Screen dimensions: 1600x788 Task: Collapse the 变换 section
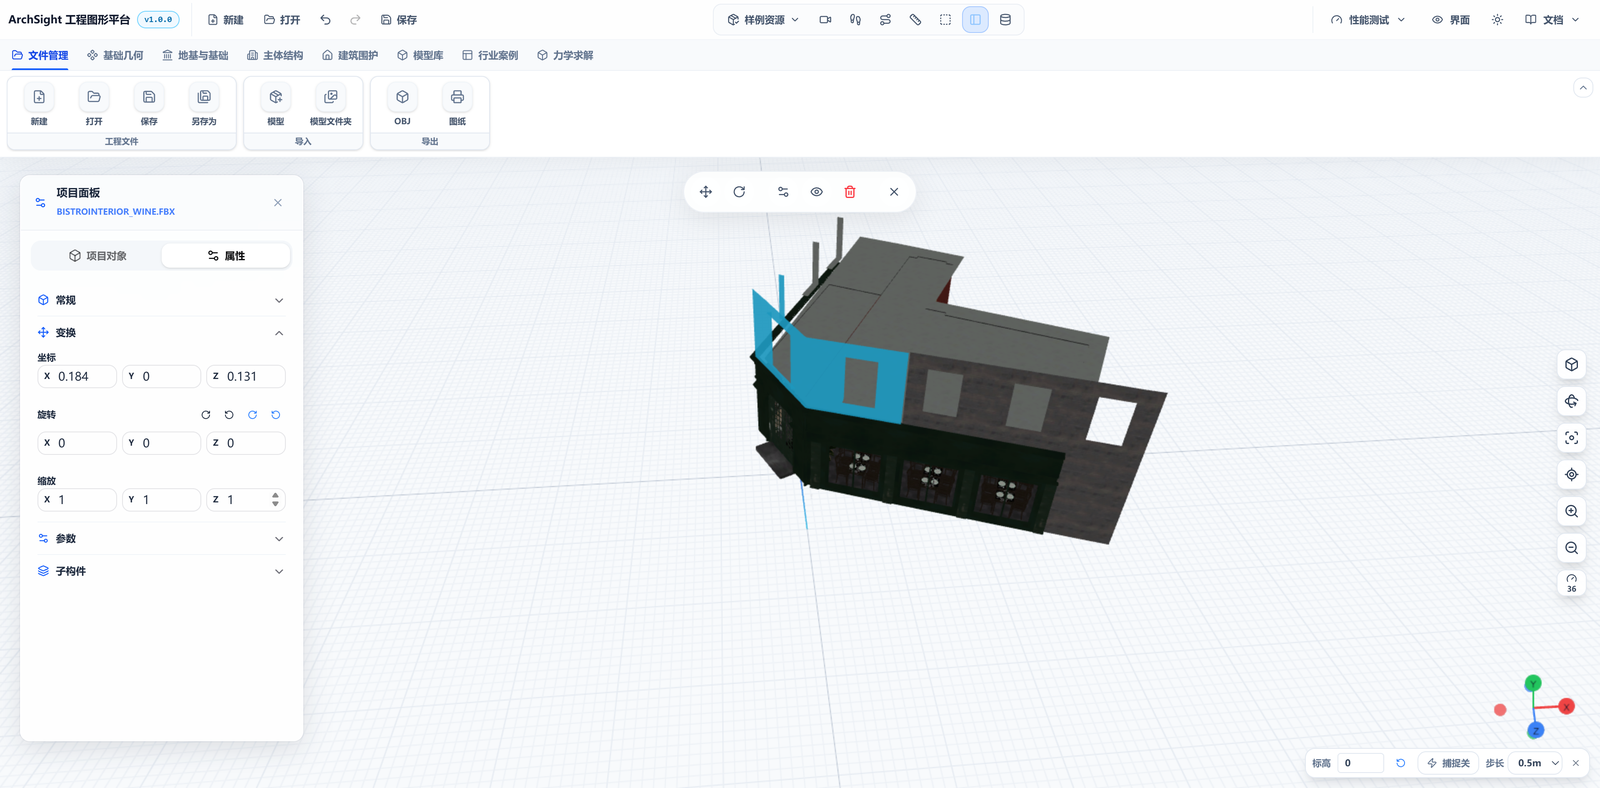point(161,333)
